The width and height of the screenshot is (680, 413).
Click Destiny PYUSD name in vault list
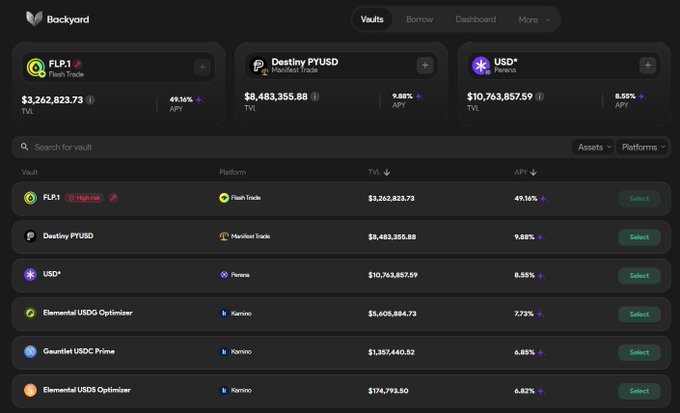click(68, 236)
